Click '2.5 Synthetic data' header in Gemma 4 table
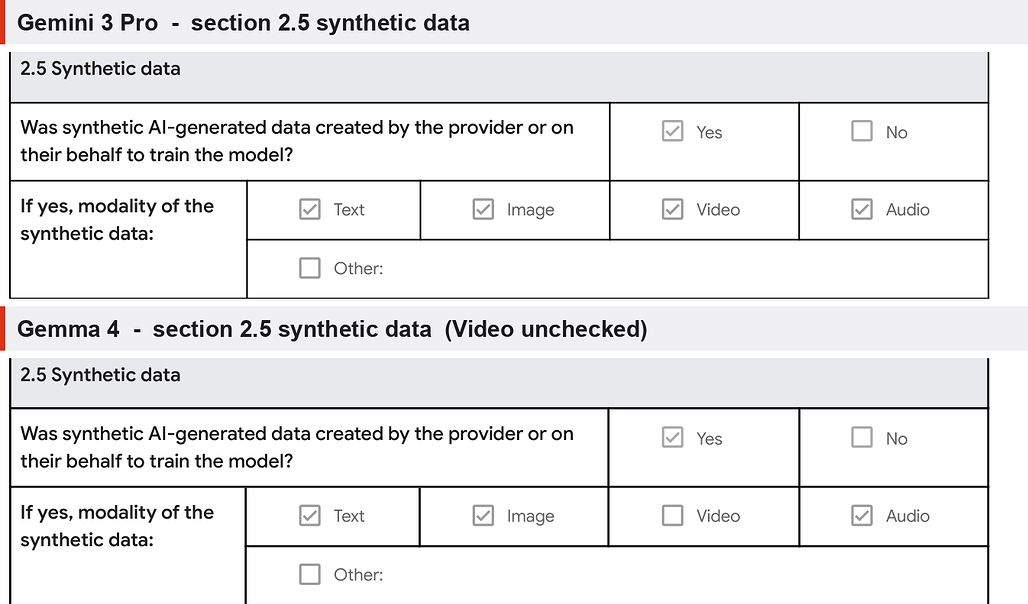This screenshot has height=604, width=1028. click(100, 375)
